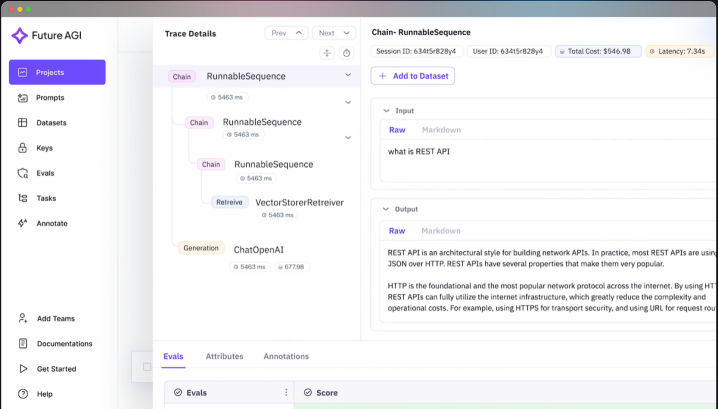Click the Annotate sidebar icon
The height and width of the screenshot is (409, 718).
(x=23, y=223)
